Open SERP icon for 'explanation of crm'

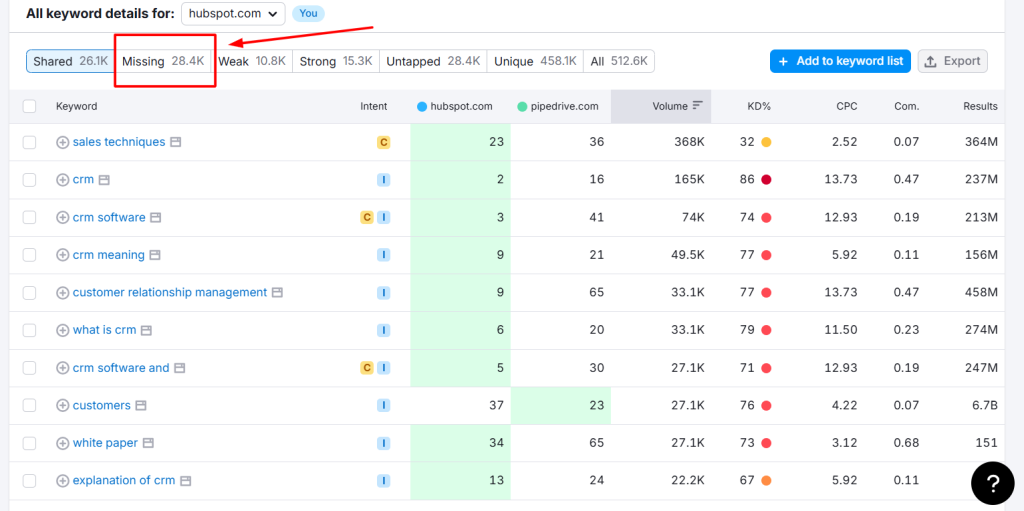click(x=185, y=481)
